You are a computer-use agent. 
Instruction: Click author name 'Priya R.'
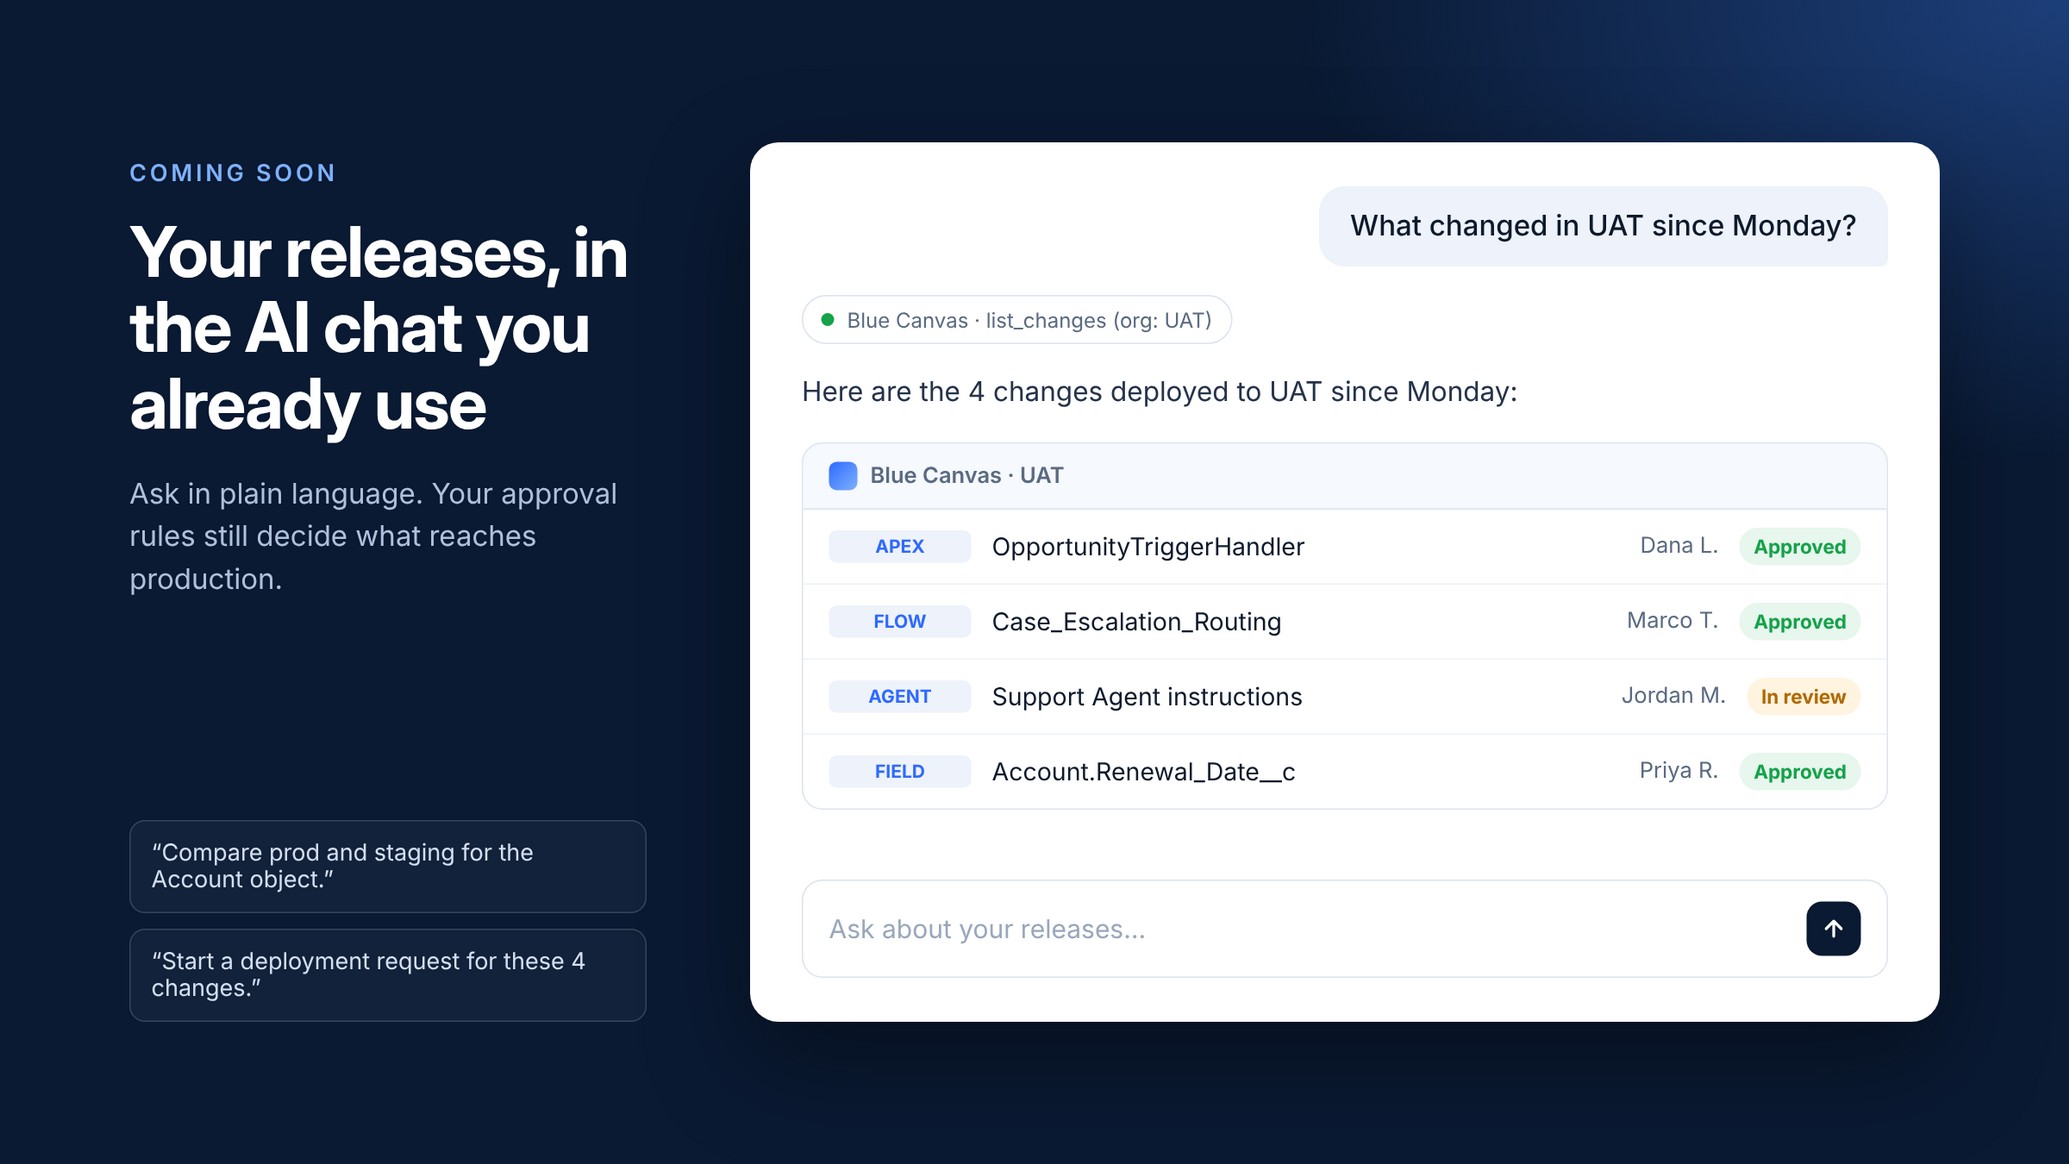click(1678, 770)
